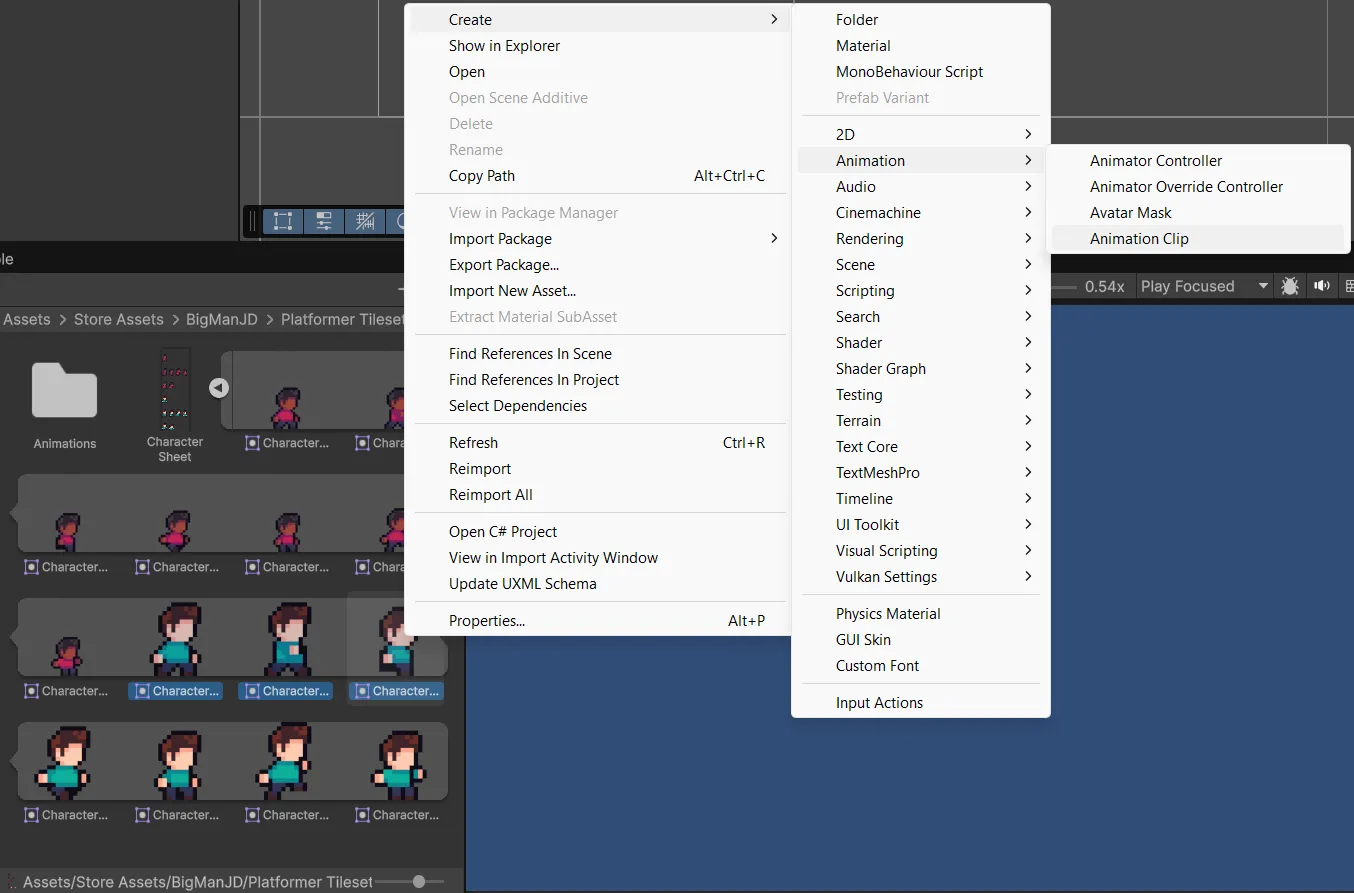This screenshot has height=893, width=1354.
Task: Expand the Cinemachine submenu
Action: pos(920,213)
